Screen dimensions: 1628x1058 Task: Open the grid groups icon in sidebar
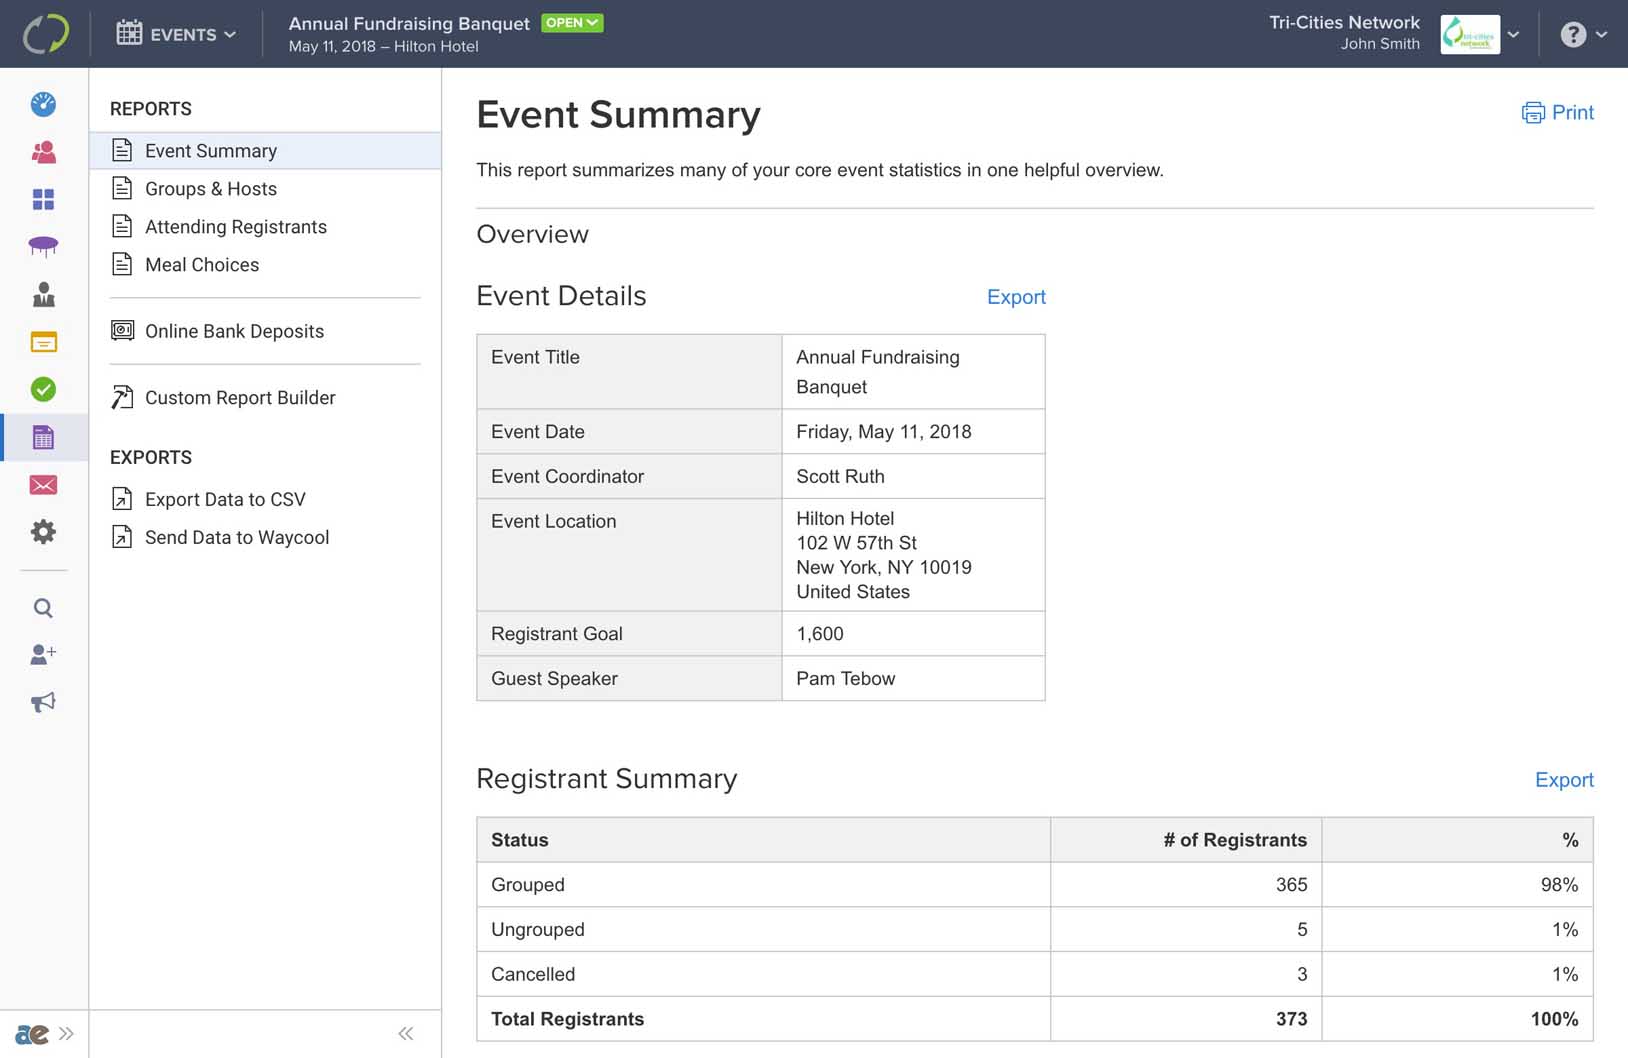43,199
